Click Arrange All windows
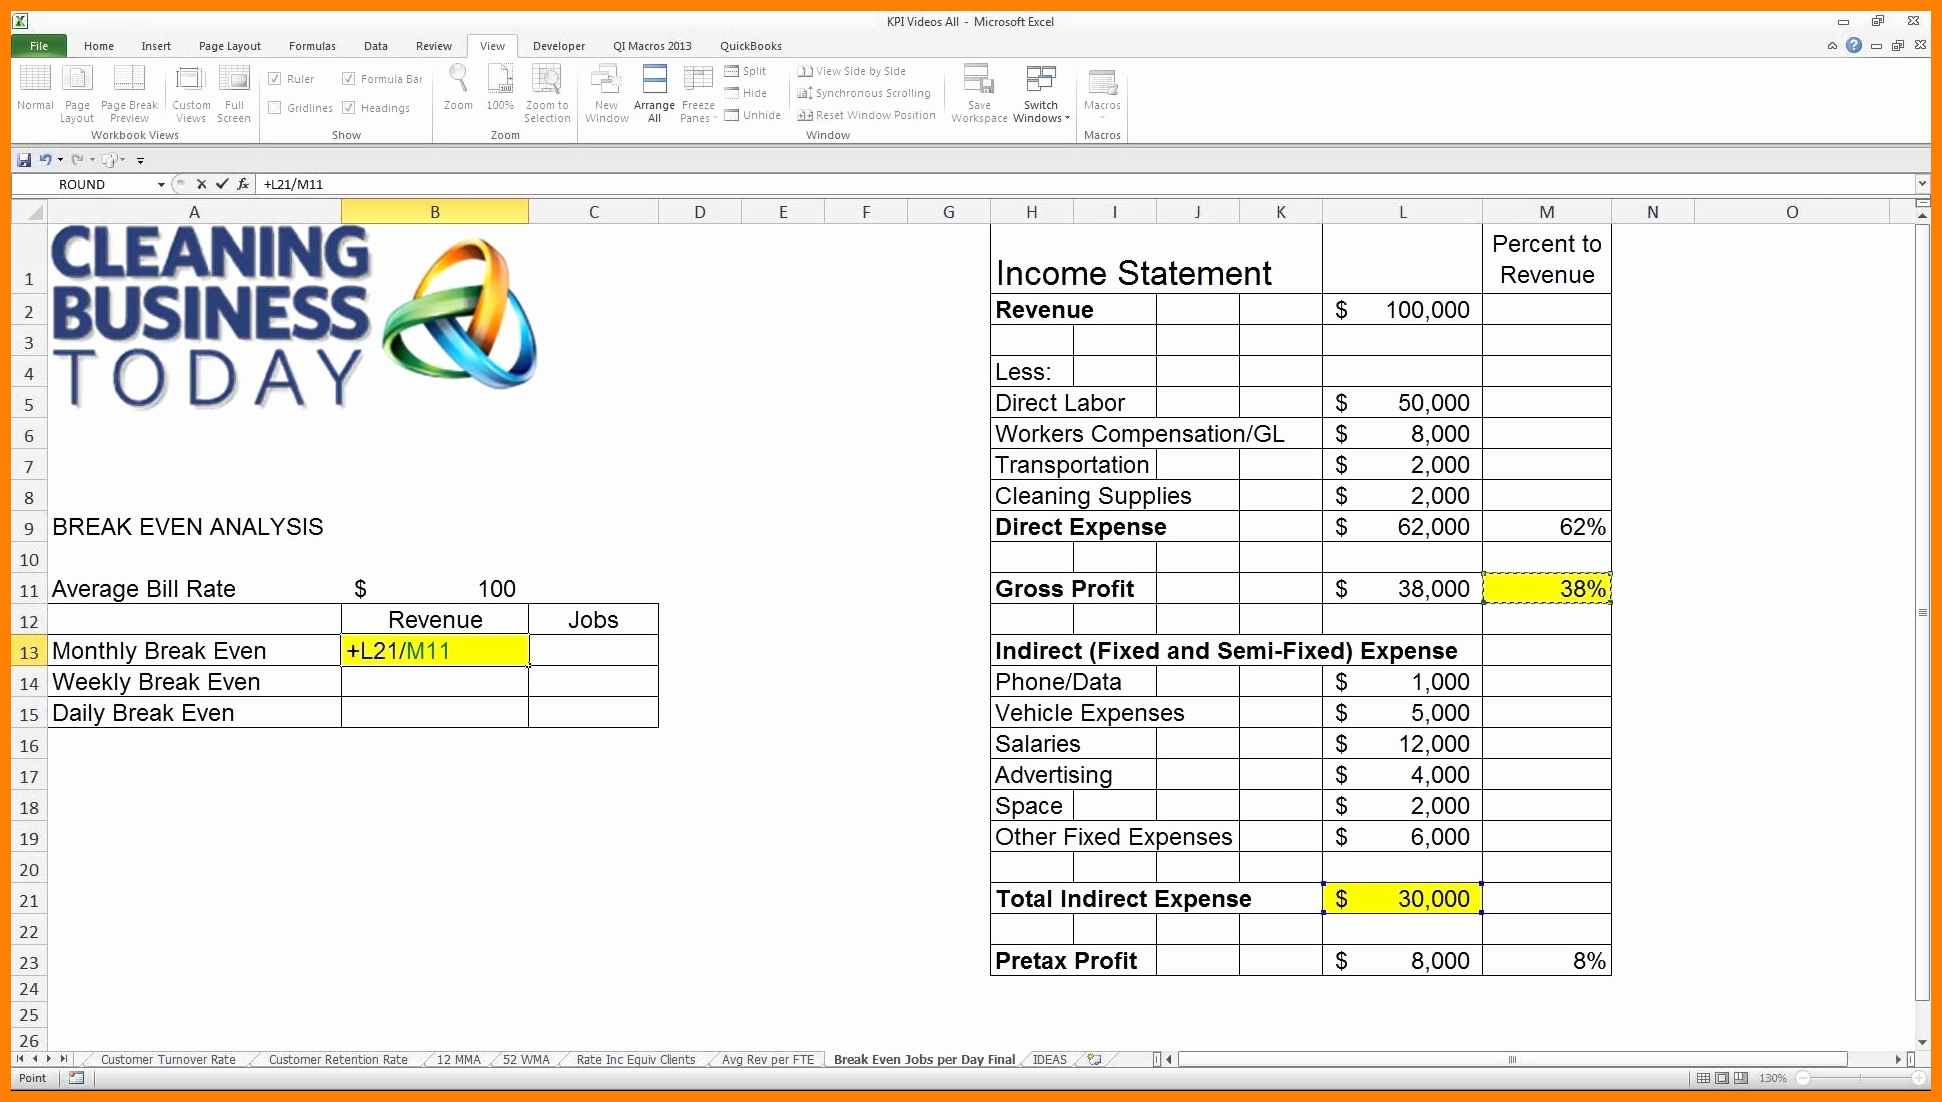1942x1102 pixels. pyautogui.click(x=653, y=92)
